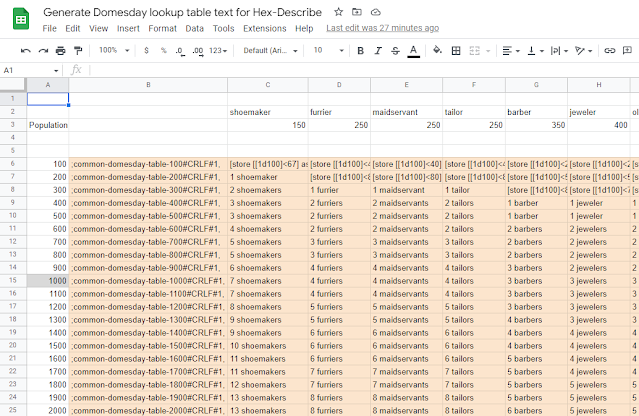Format cell as percent
This screenshot has height=416, width=639.
tap(163, 51)
